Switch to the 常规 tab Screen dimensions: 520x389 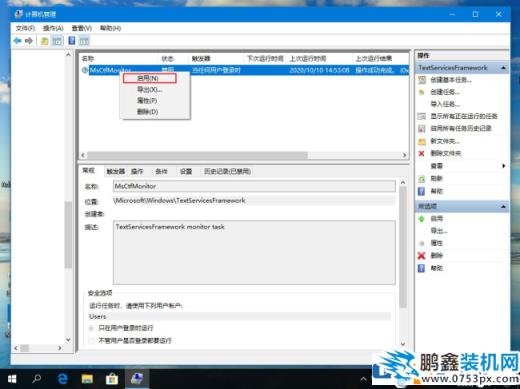89,170
